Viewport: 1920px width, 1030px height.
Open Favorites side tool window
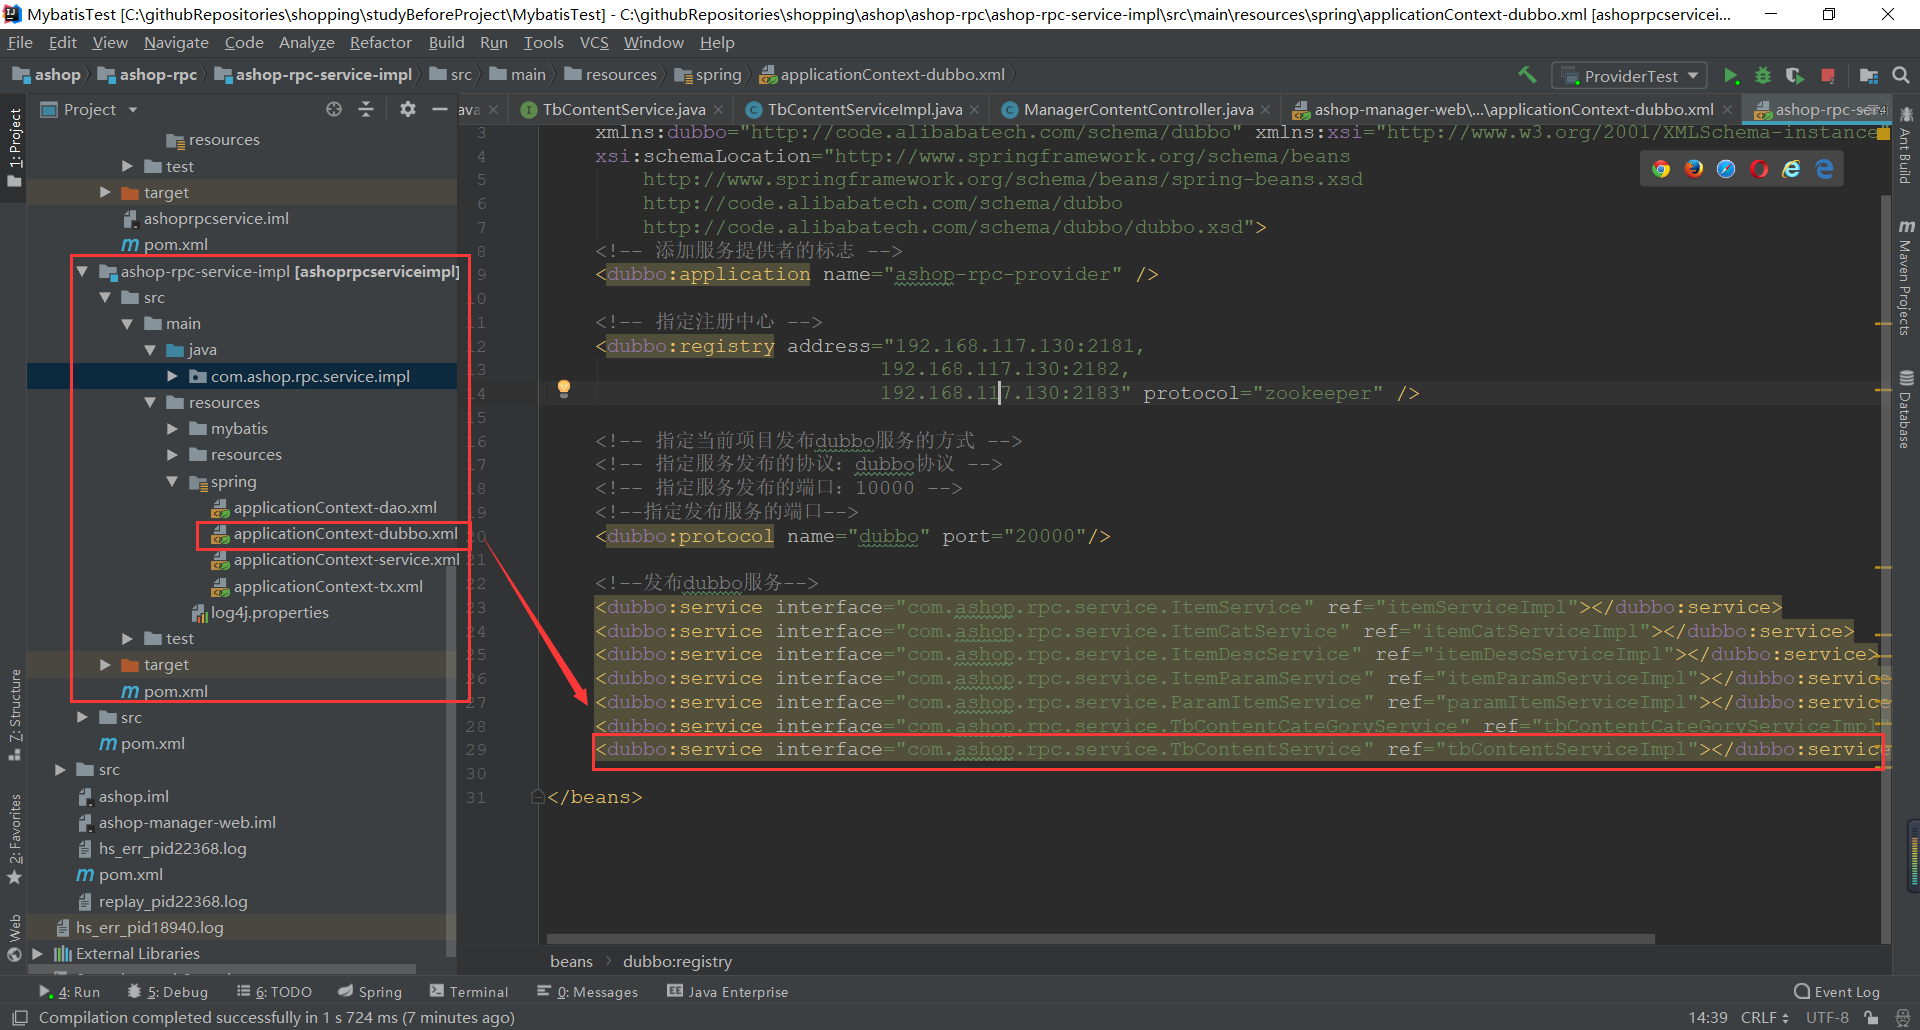15,838
